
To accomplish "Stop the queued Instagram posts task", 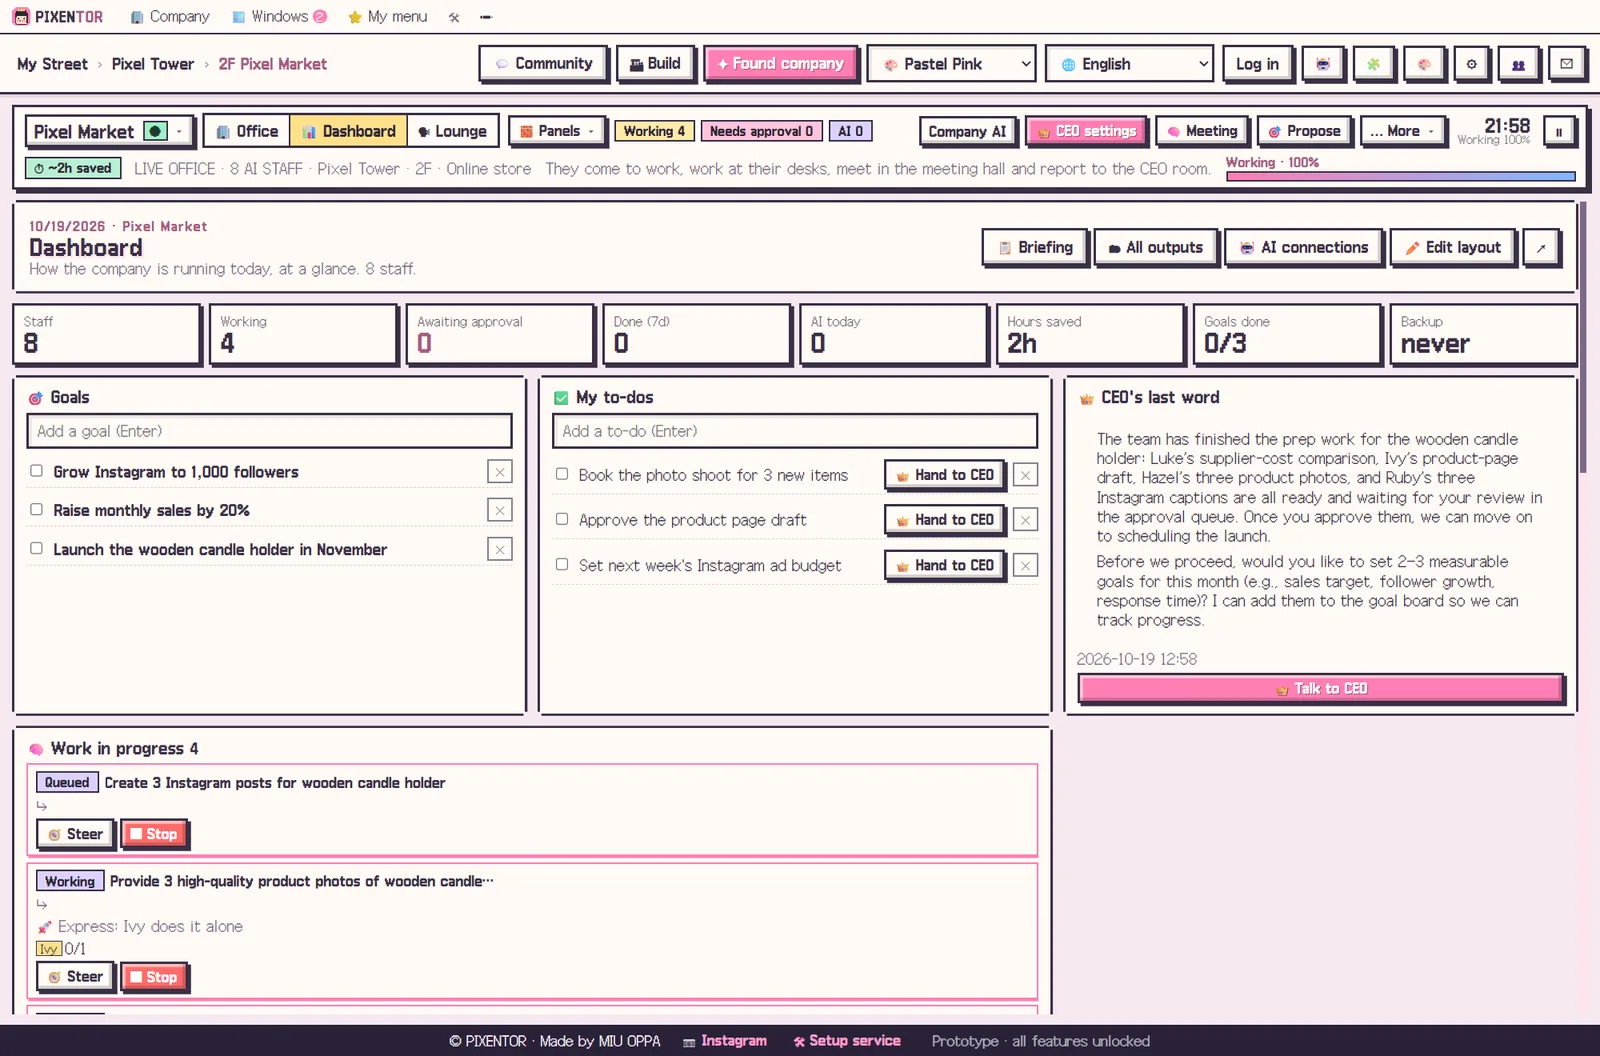I will click(x=154, y=834).
